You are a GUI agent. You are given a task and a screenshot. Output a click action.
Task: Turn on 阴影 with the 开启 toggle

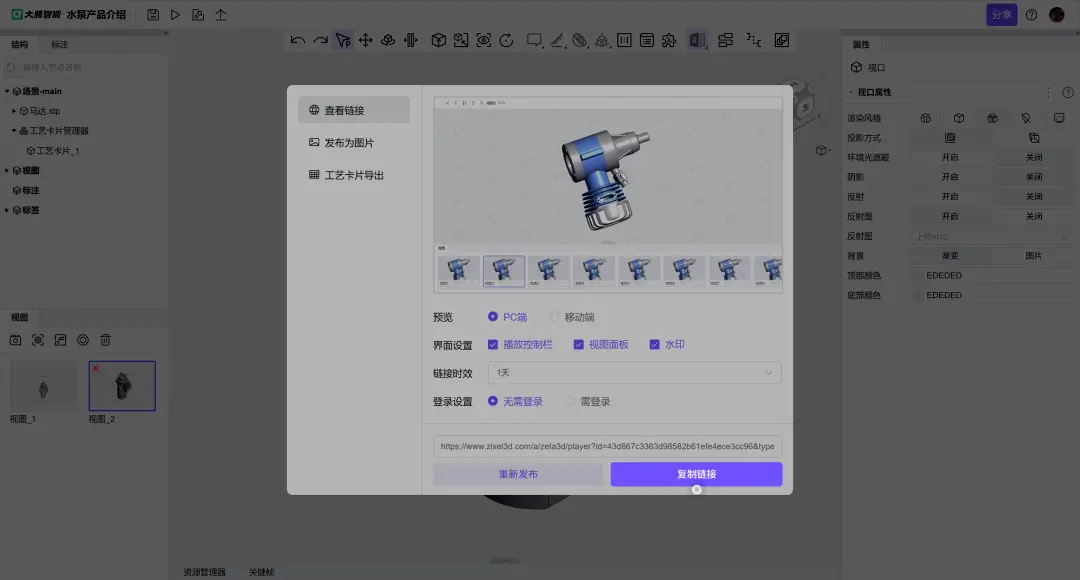(x=949, y=176)
